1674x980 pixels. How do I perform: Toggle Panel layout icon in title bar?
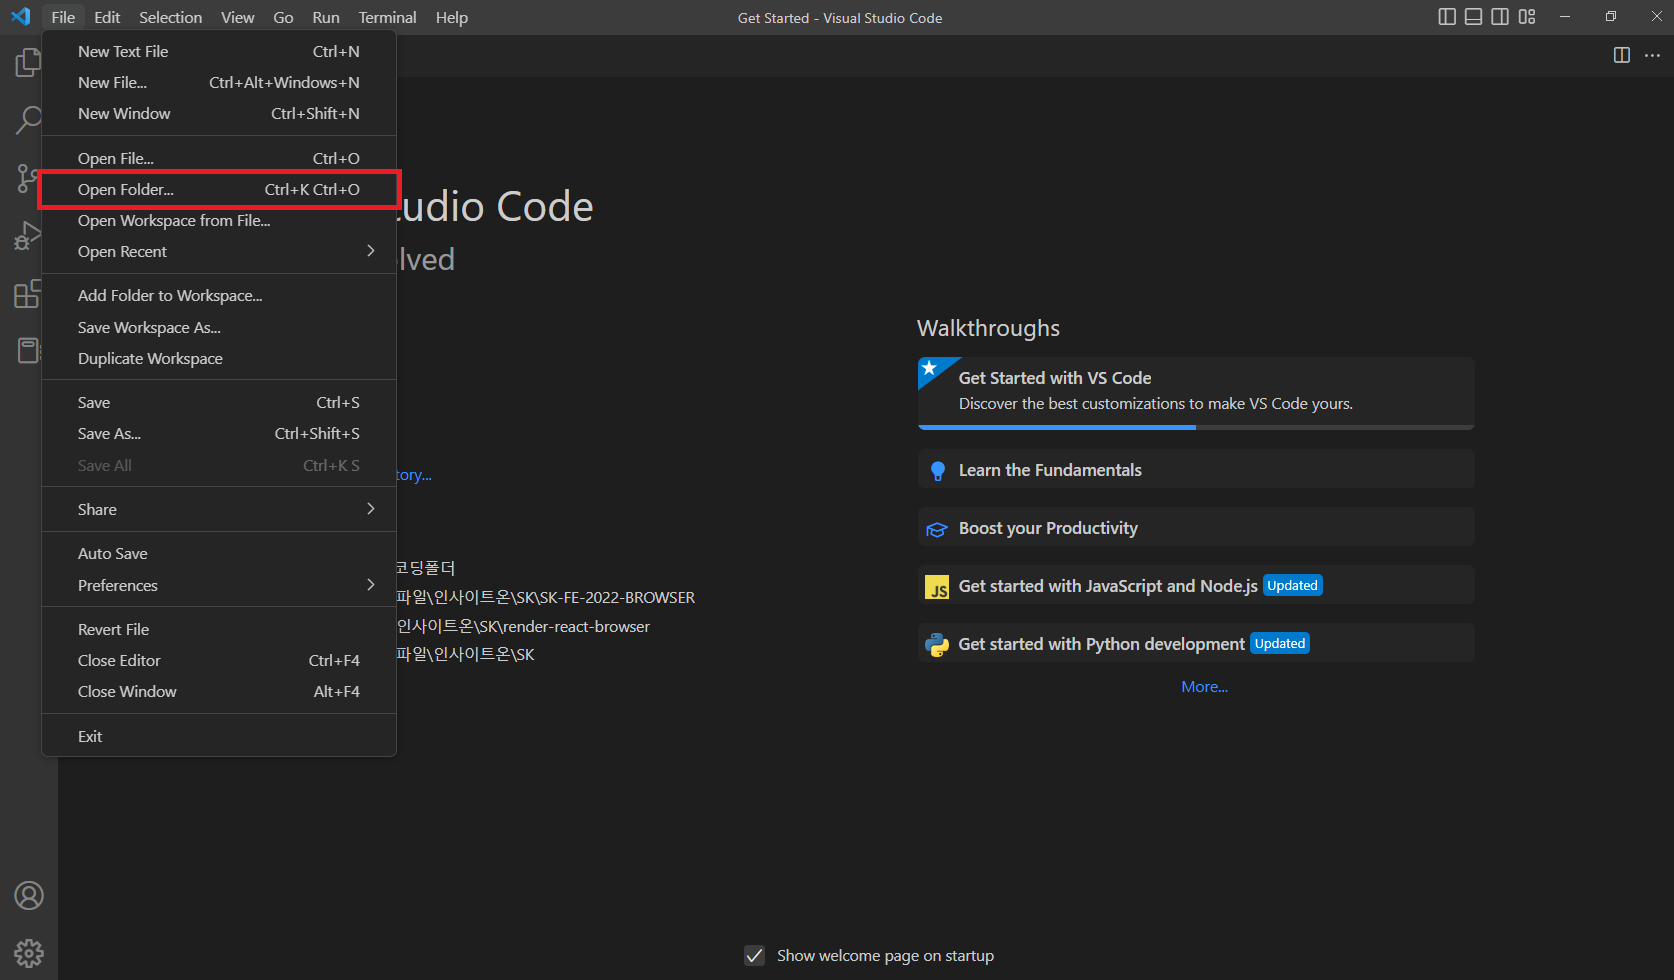[x=1474, y=17]
